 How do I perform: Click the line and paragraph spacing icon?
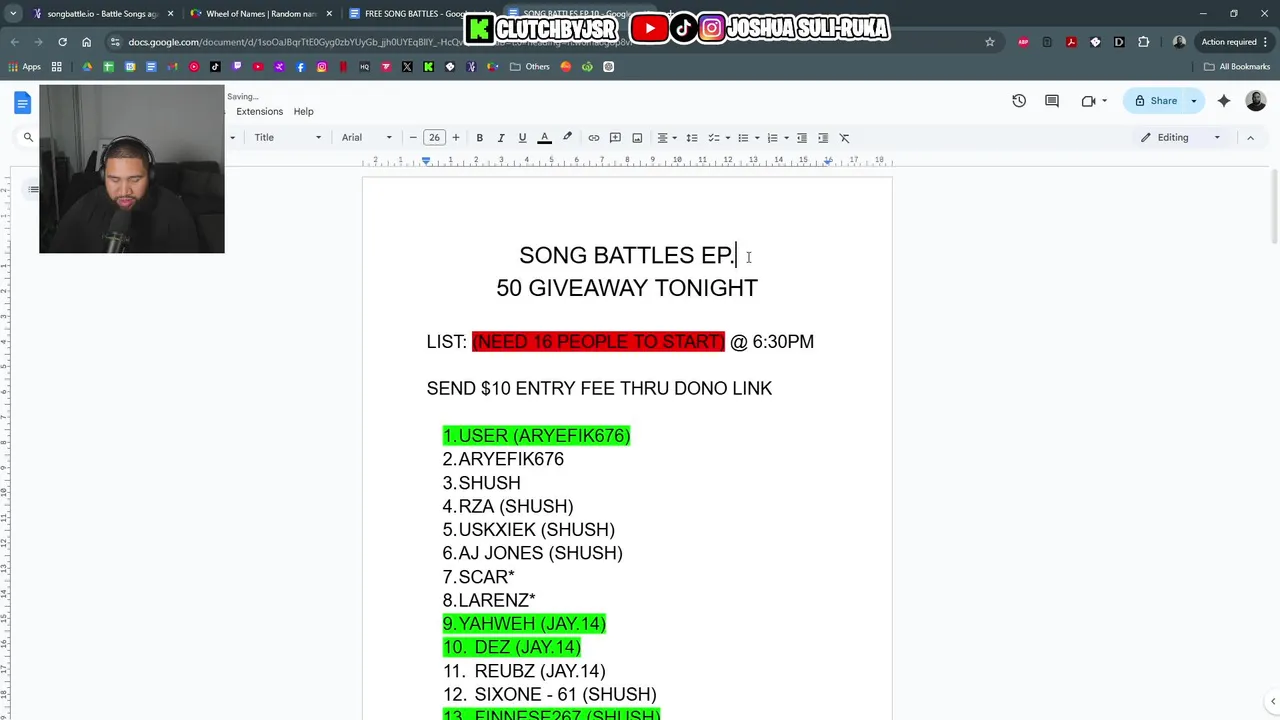coord(691,137)
